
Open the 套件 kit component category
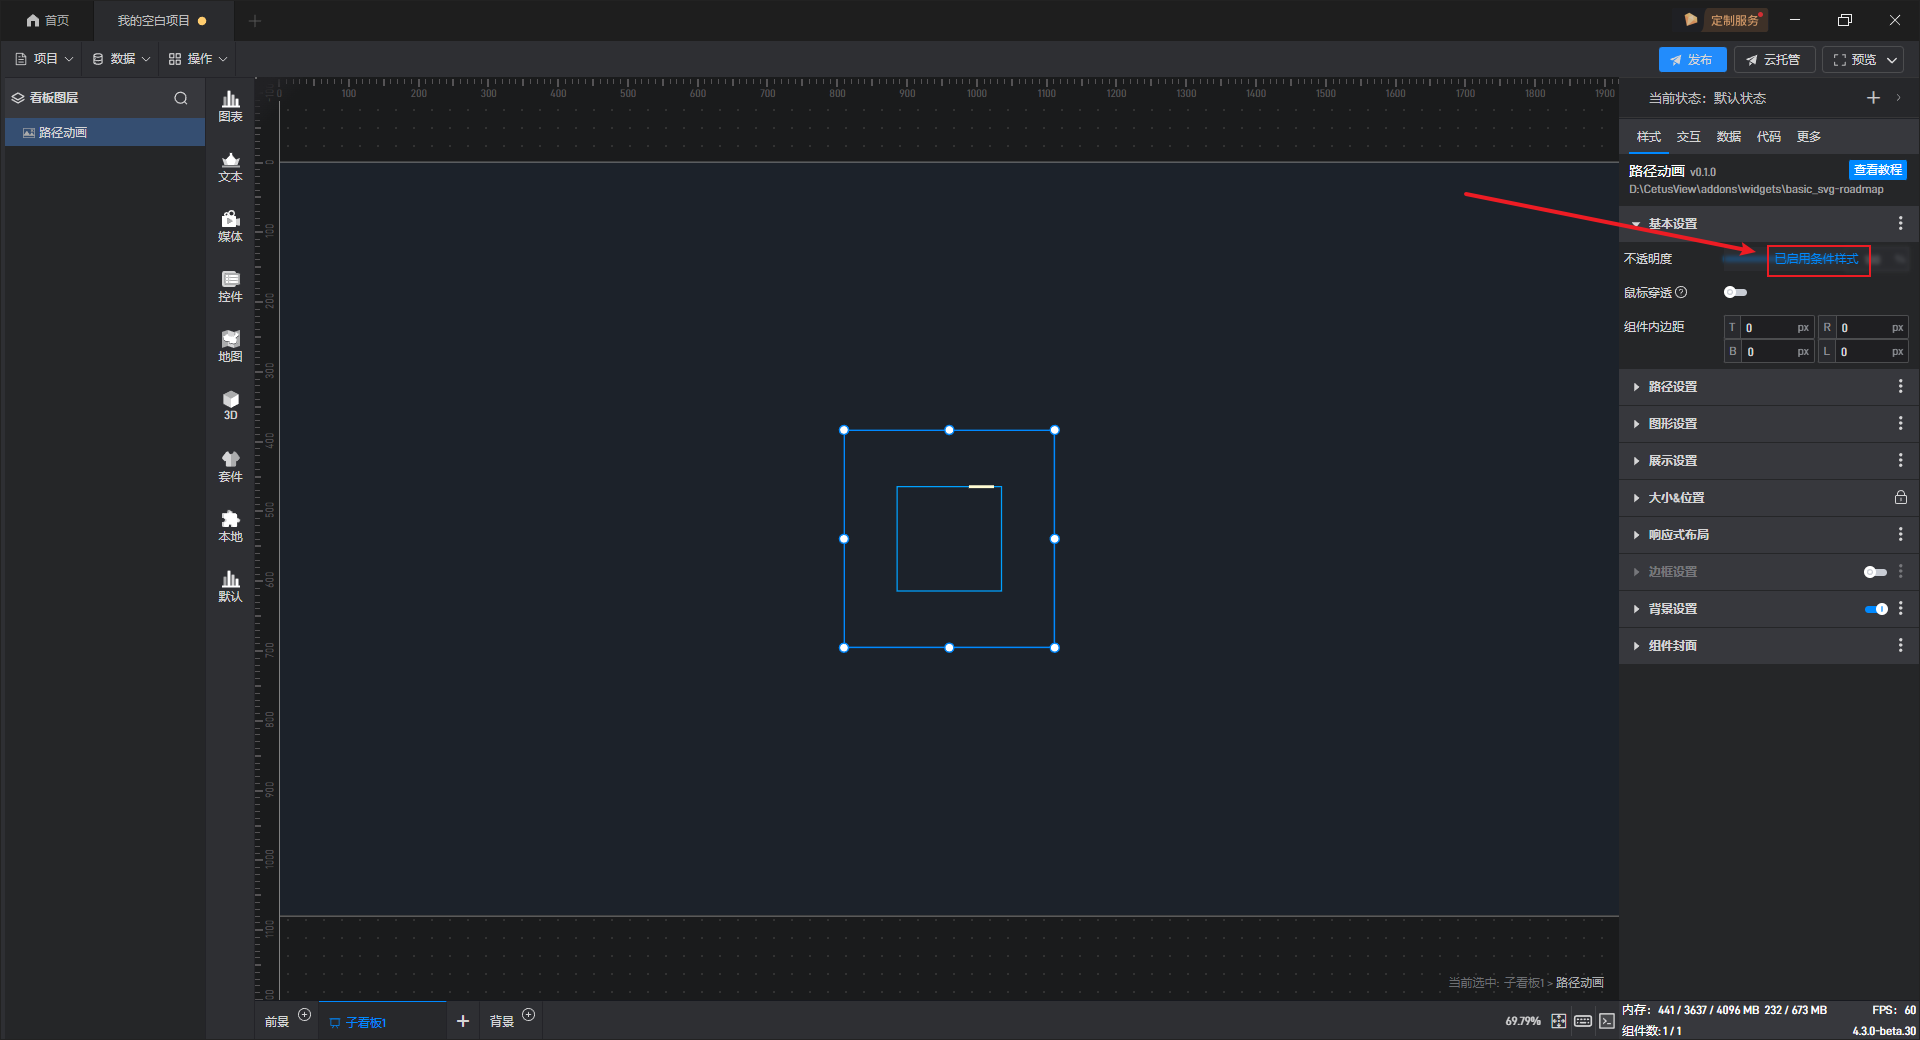[230, 466]
